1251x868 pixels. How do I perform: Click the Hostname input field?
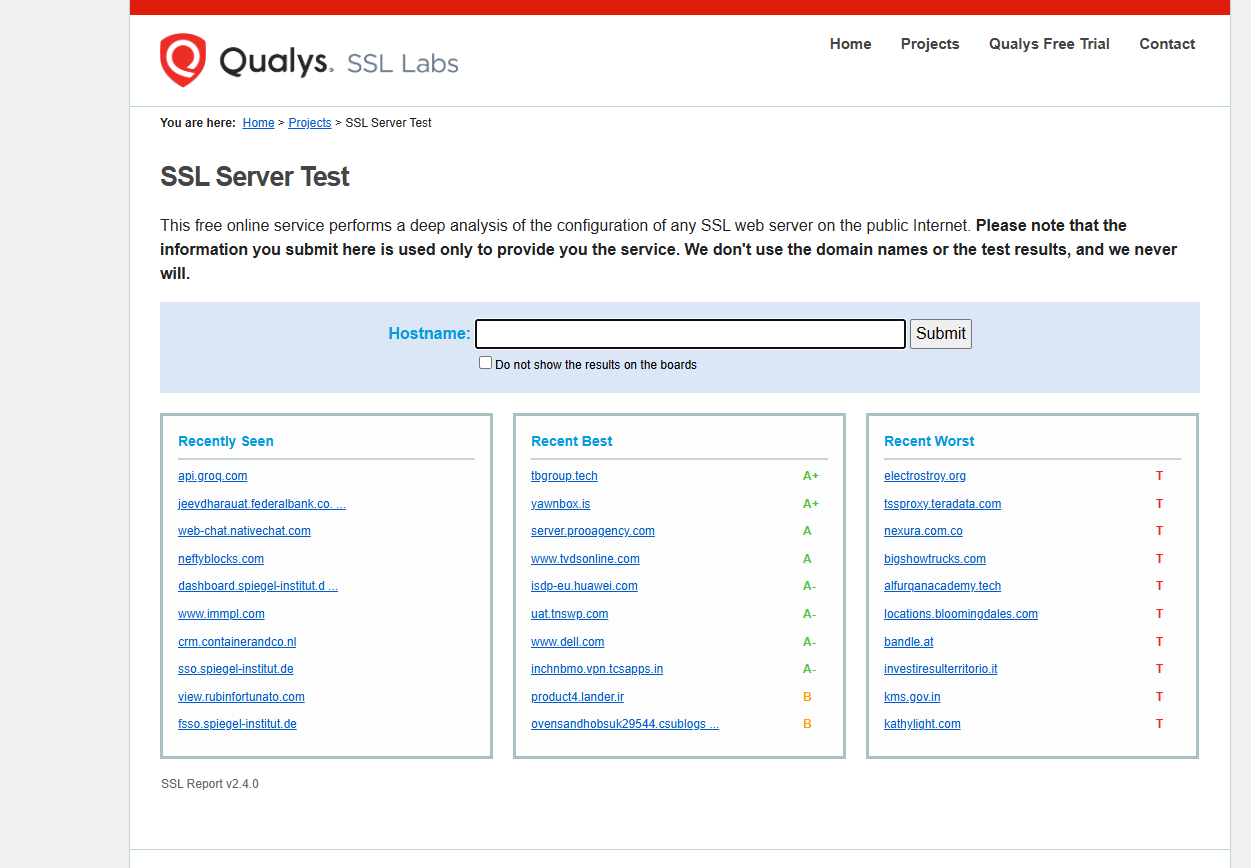[690, 333]
